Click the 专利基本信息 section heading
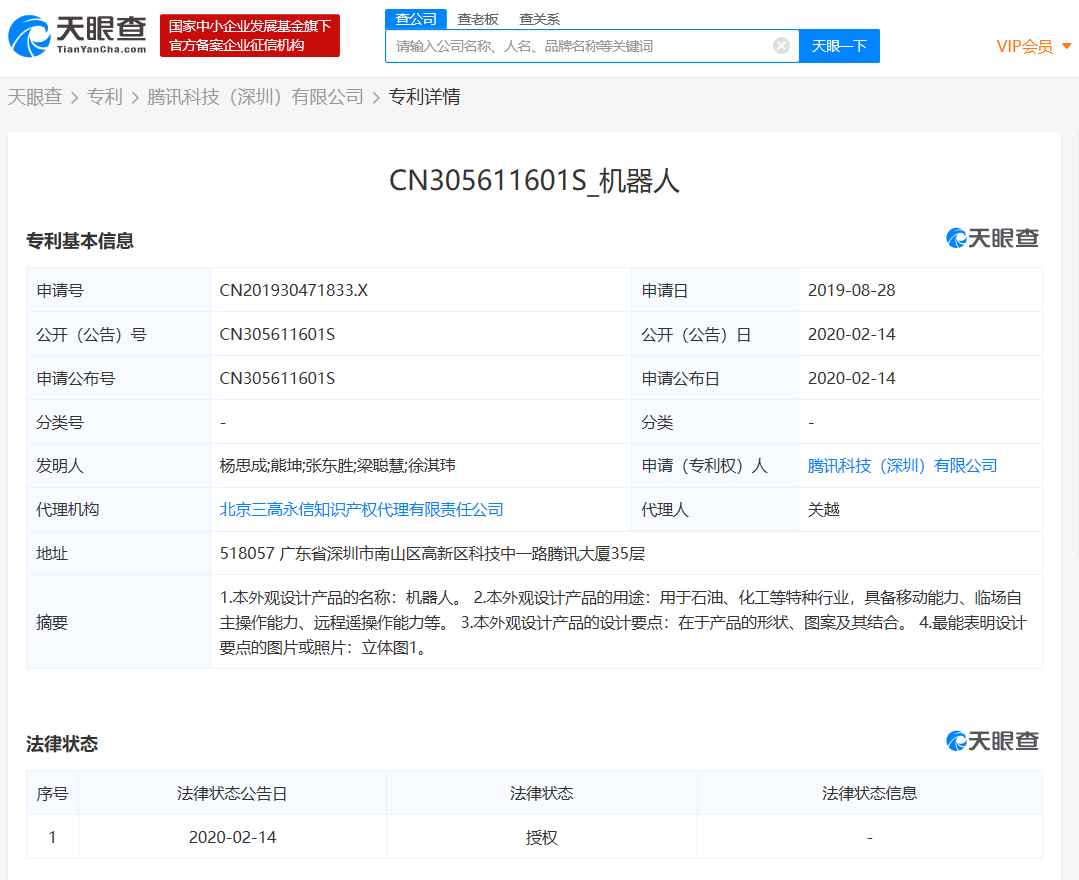The height and width of the screenshot is (880, 1079). [80, 241]
